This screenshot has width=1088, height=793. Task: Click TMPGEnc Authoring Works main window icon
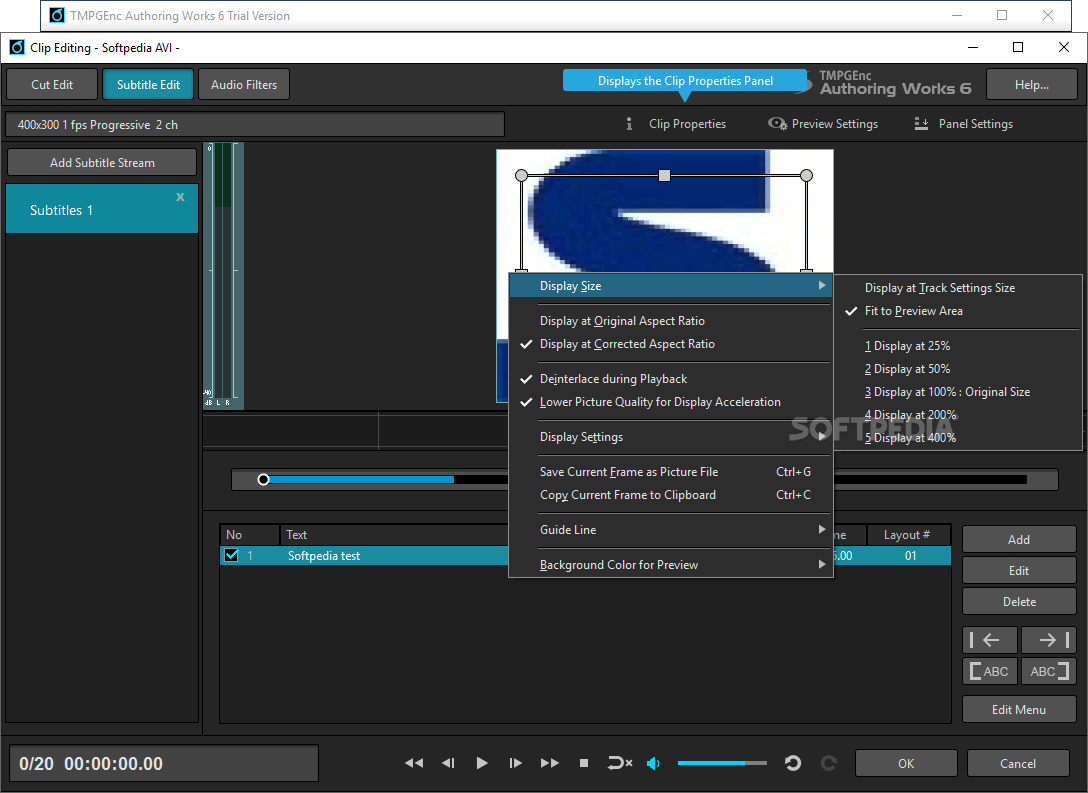pos(57,15)
